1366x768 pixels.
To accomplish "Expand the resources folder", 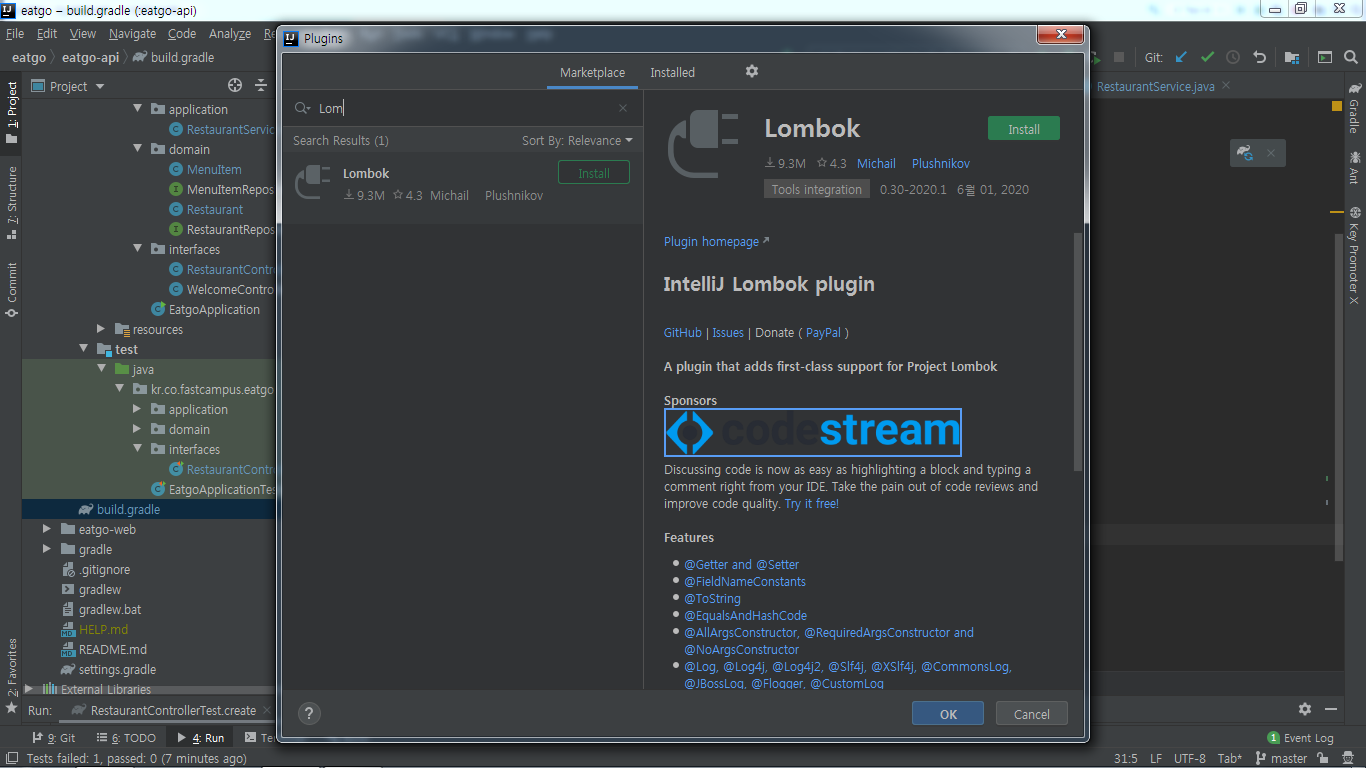I will [x=101, y=329].
